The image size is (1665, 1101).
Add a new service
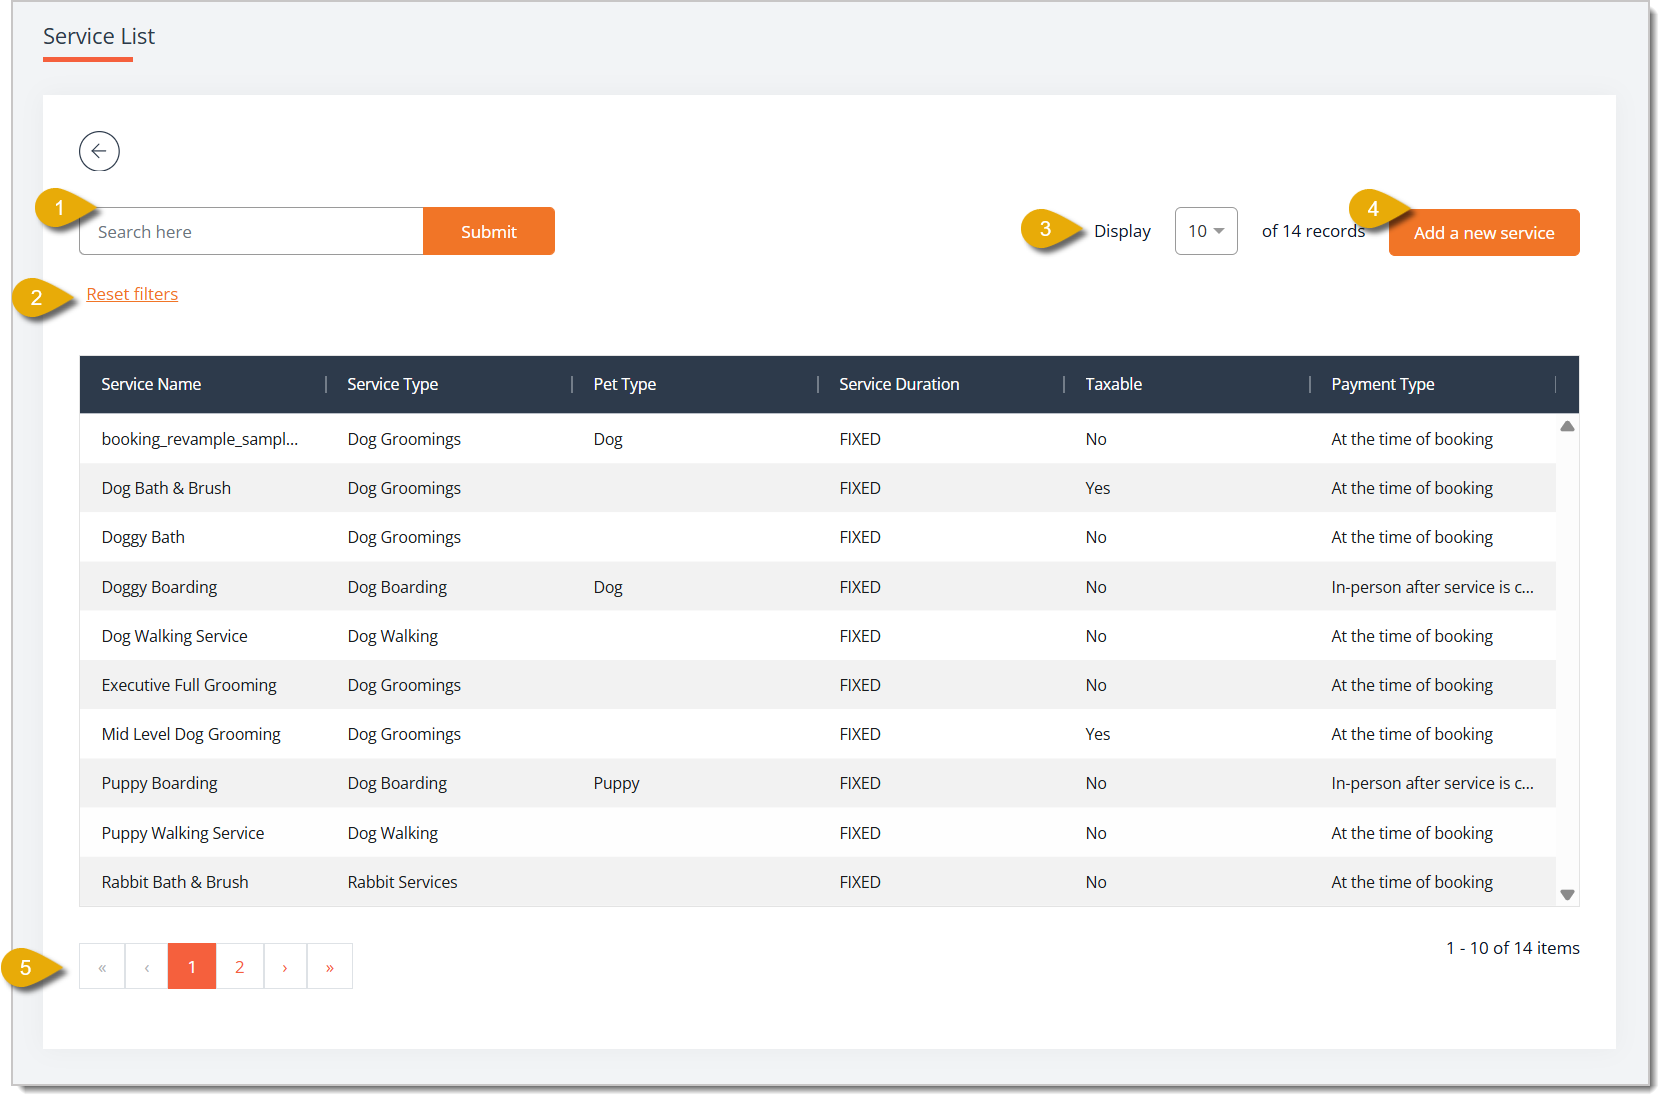1484,233
